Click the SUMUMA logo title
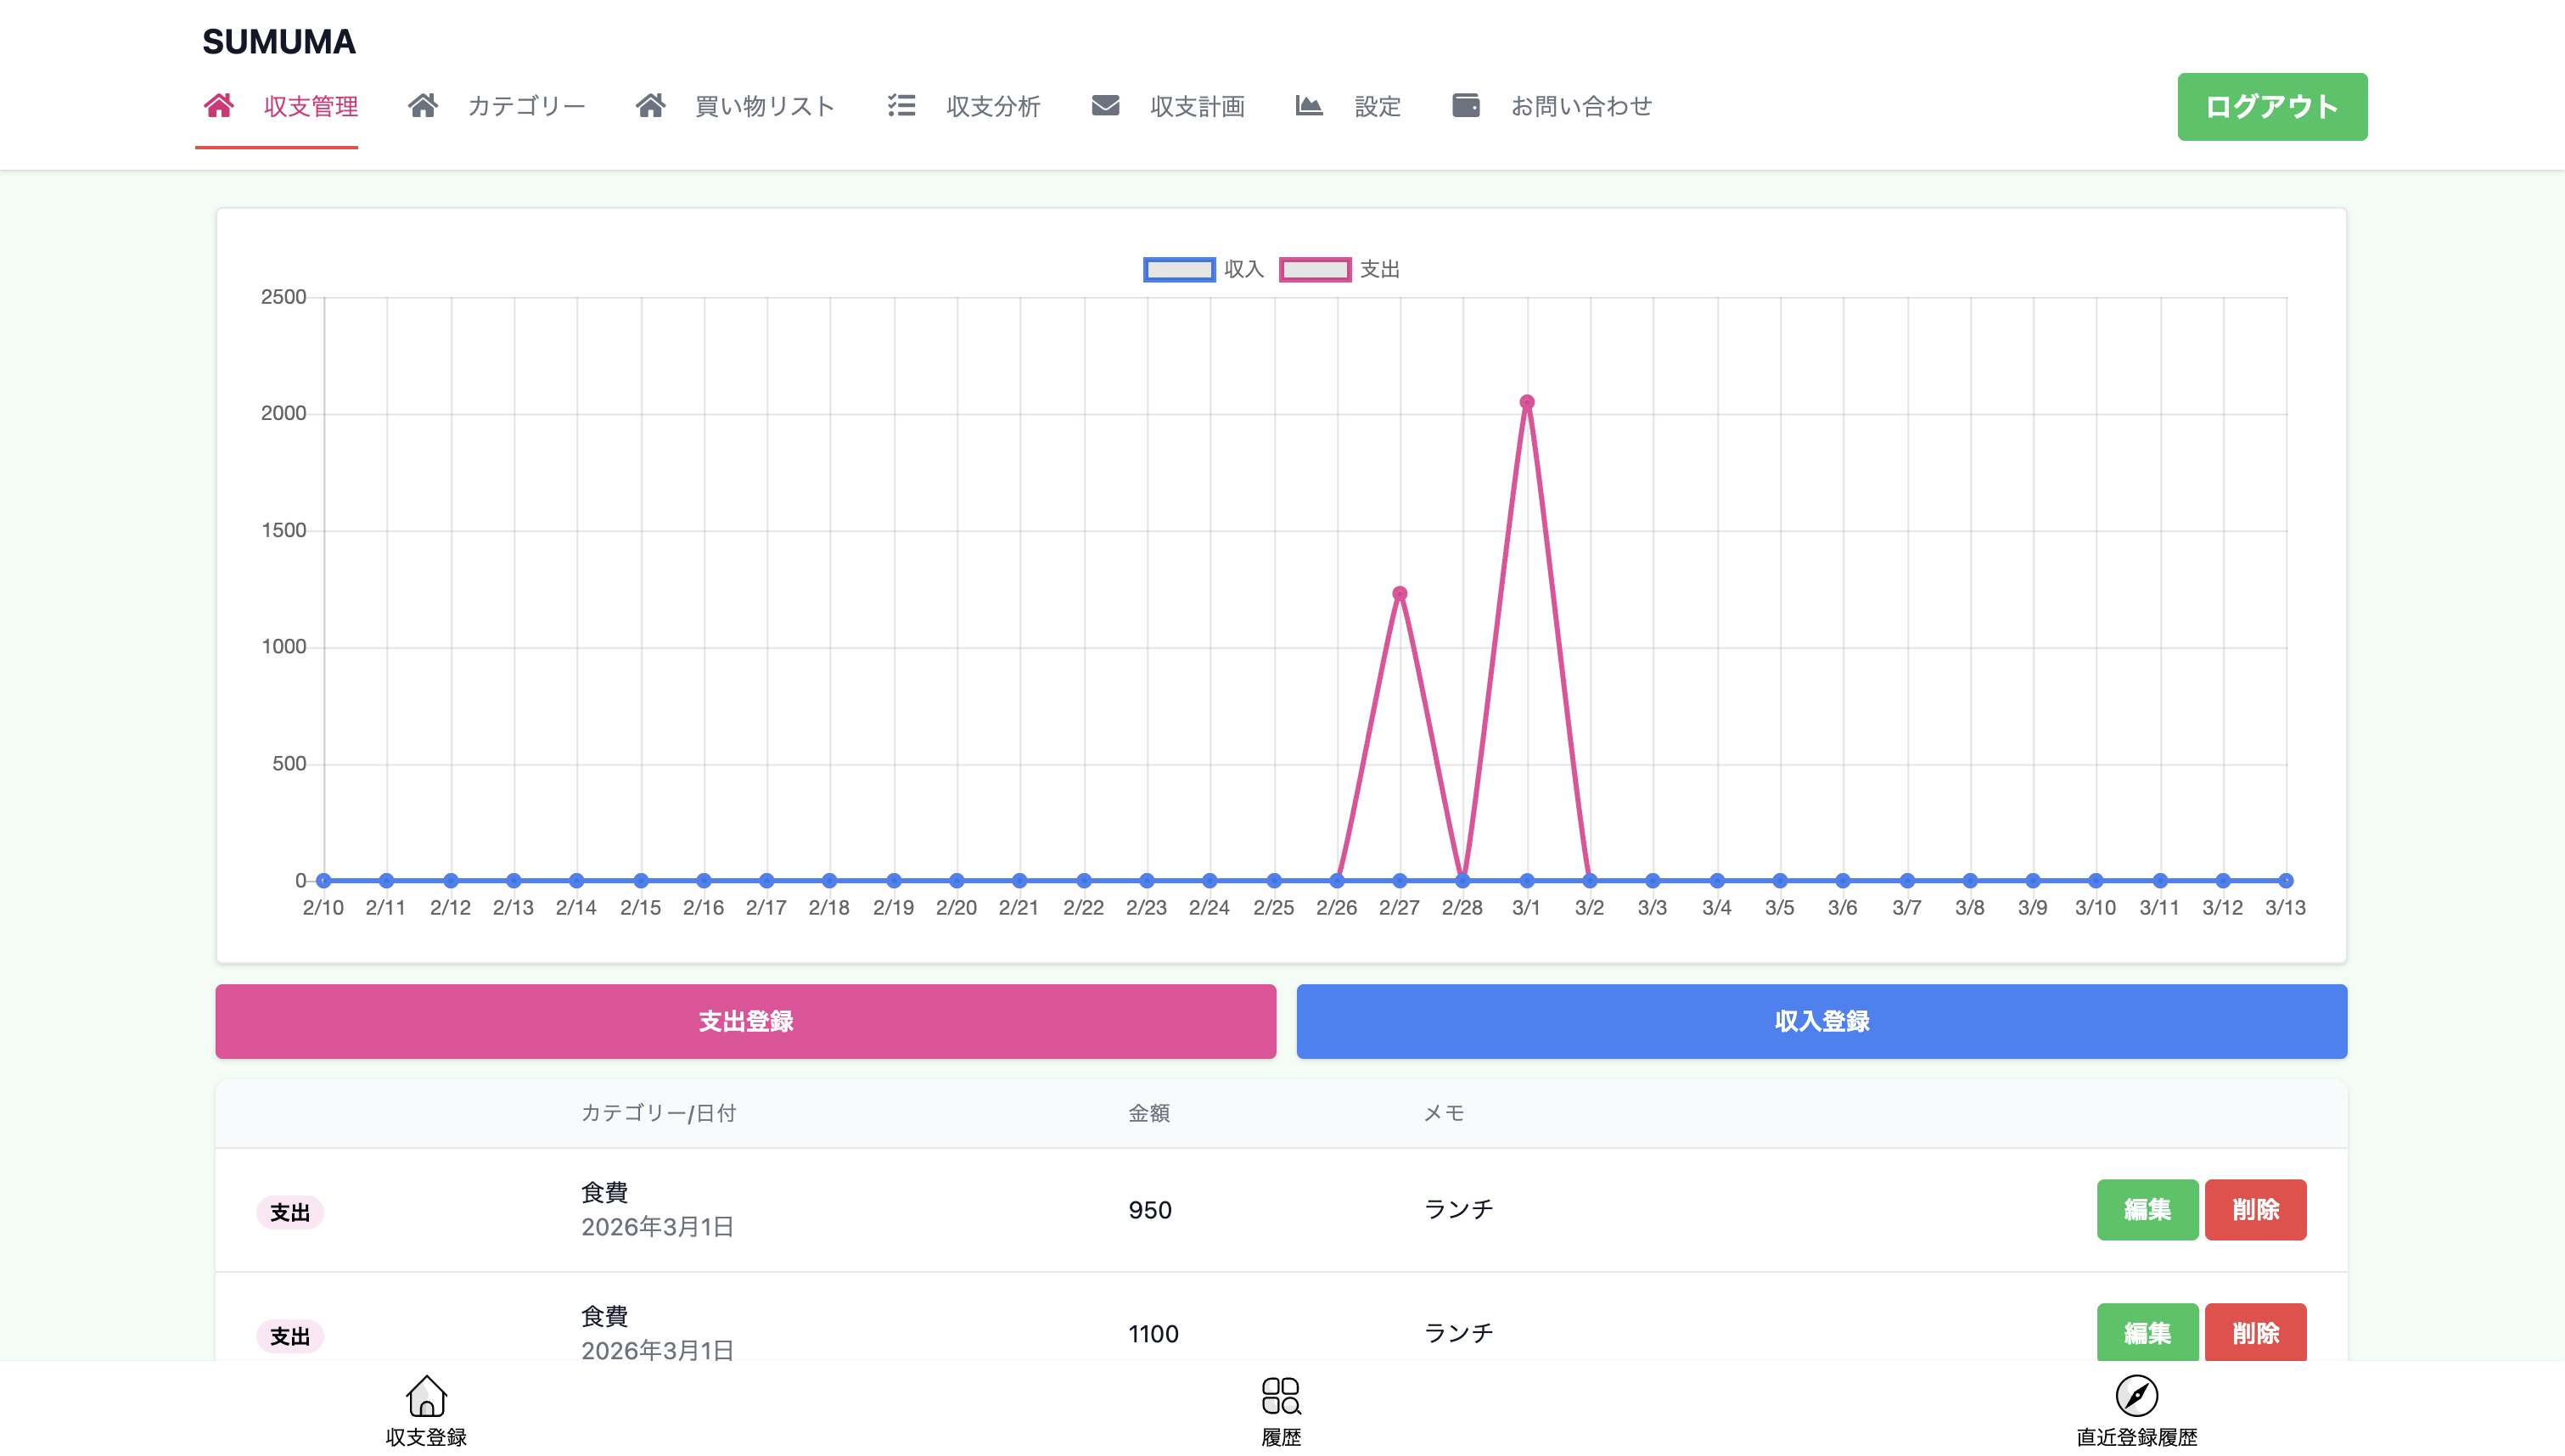Viewport: 2565px width, 1456px height. coord(279,41)
